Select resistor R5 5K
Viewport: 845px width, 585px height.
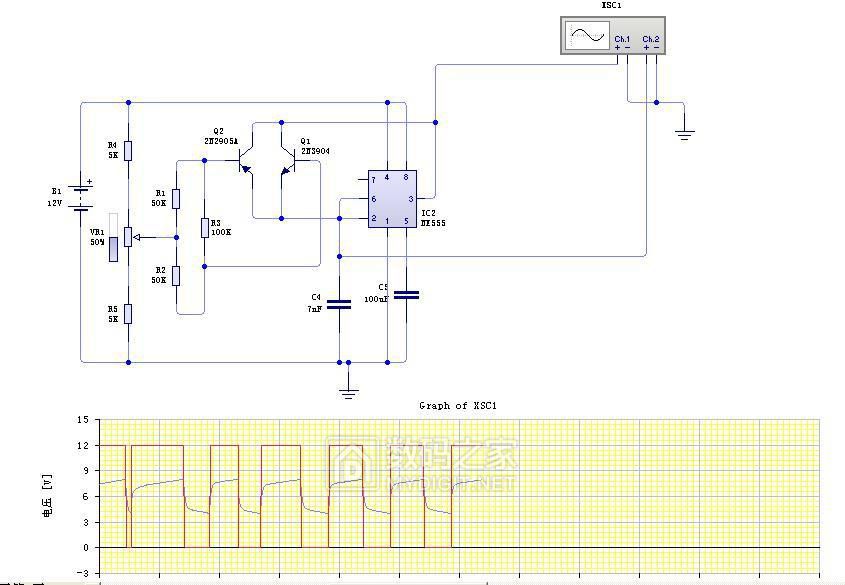(x=128, y=313)
